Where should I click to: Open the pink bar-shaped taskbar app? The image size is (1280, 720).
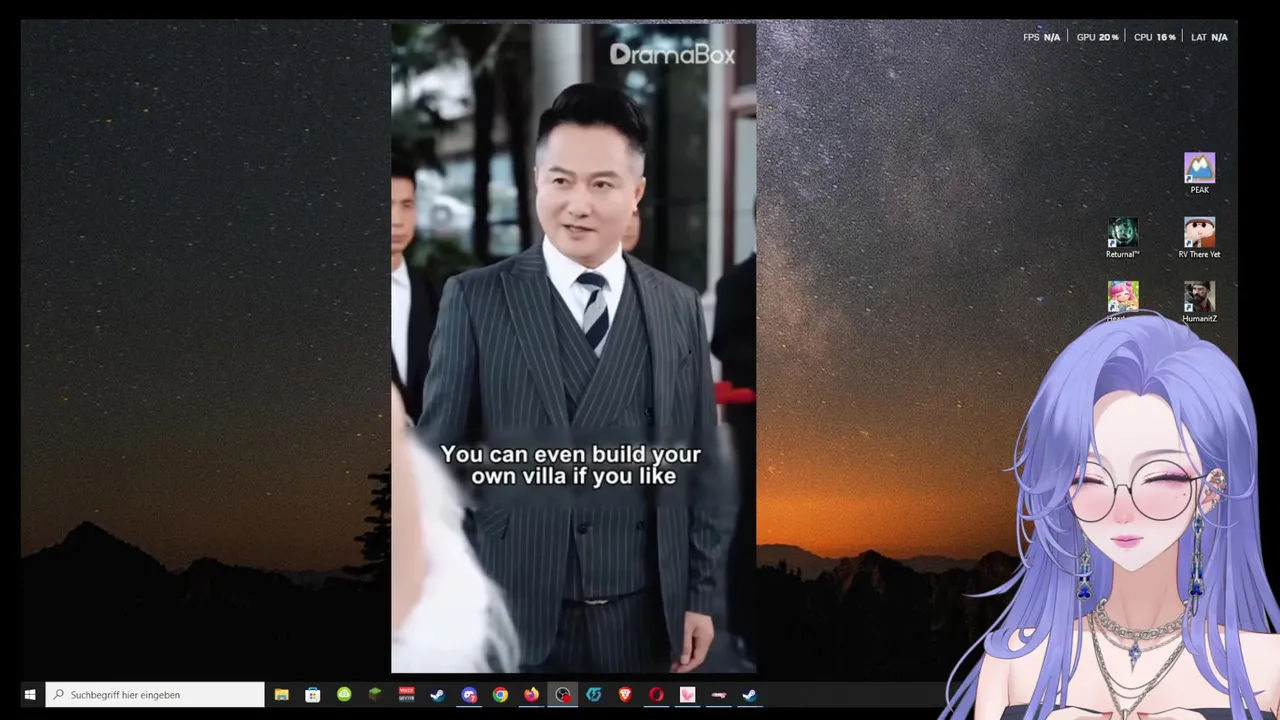[x=718, y=695]
